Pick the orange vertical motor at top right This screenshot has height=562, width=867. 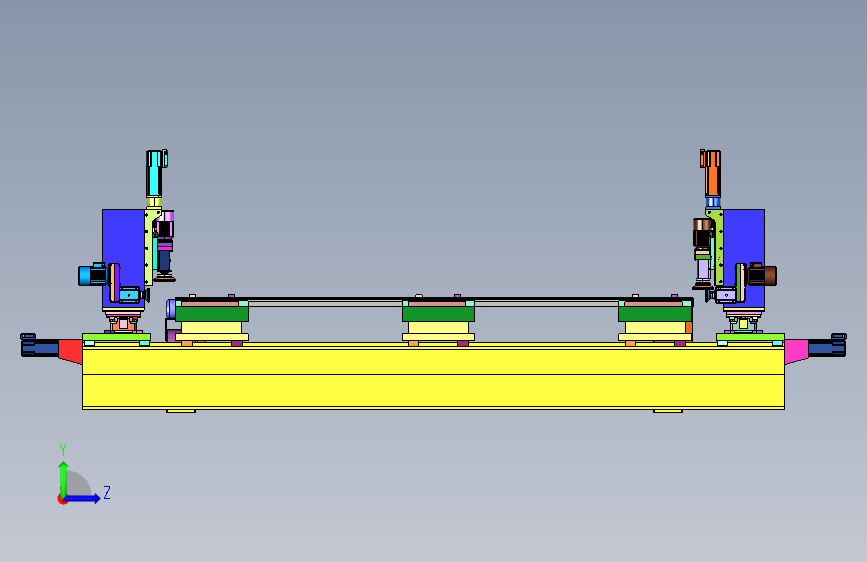pos(711,173)
